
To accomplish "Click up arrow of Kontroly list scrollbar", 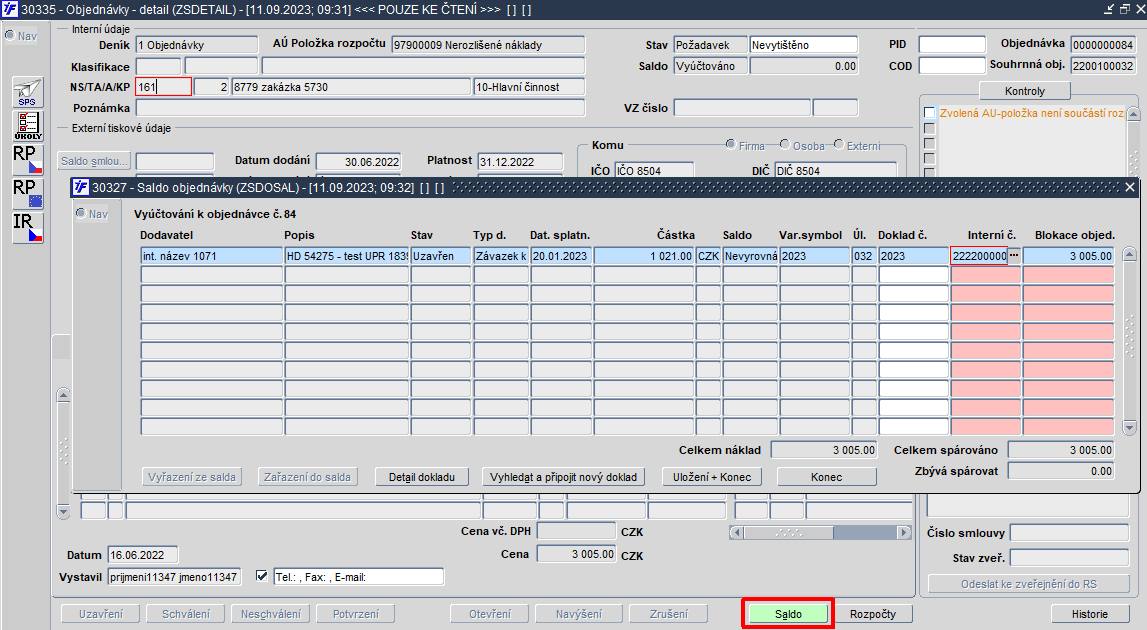I will pyautogui.click(x=1133, y=114).
